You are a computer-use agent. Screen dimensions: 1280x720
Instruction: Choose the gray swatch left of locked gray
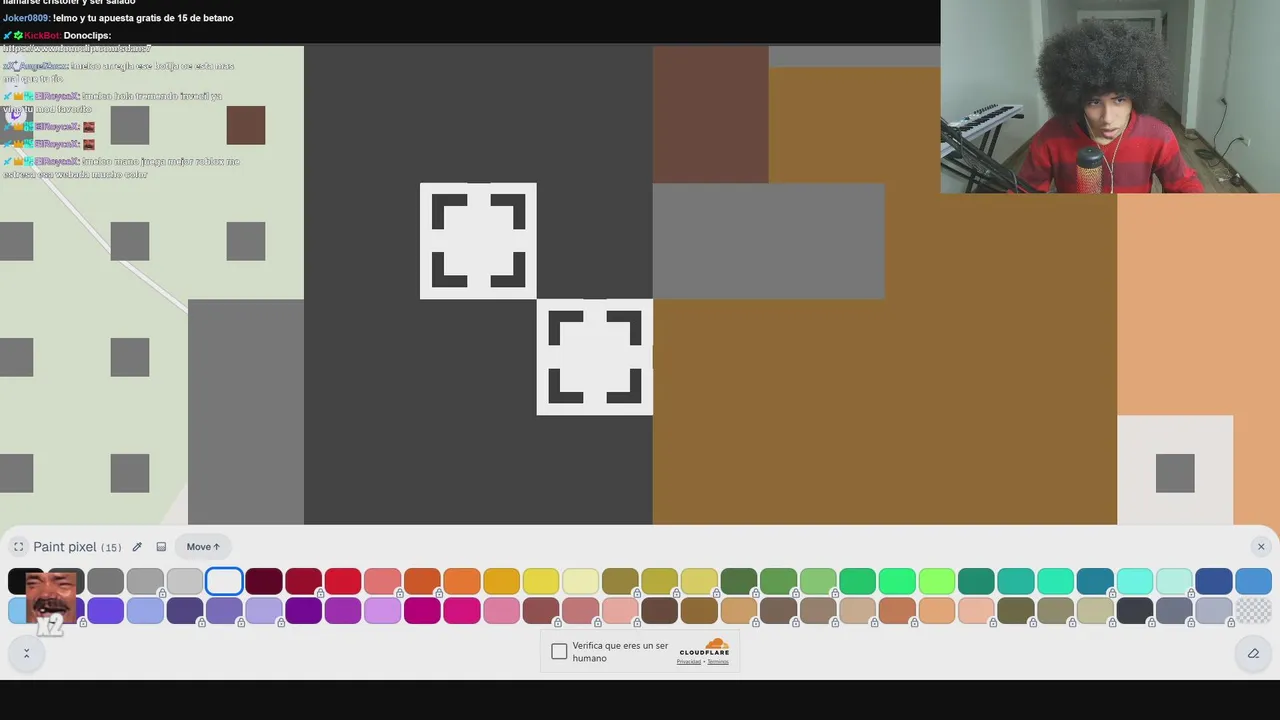pos(105,581)
